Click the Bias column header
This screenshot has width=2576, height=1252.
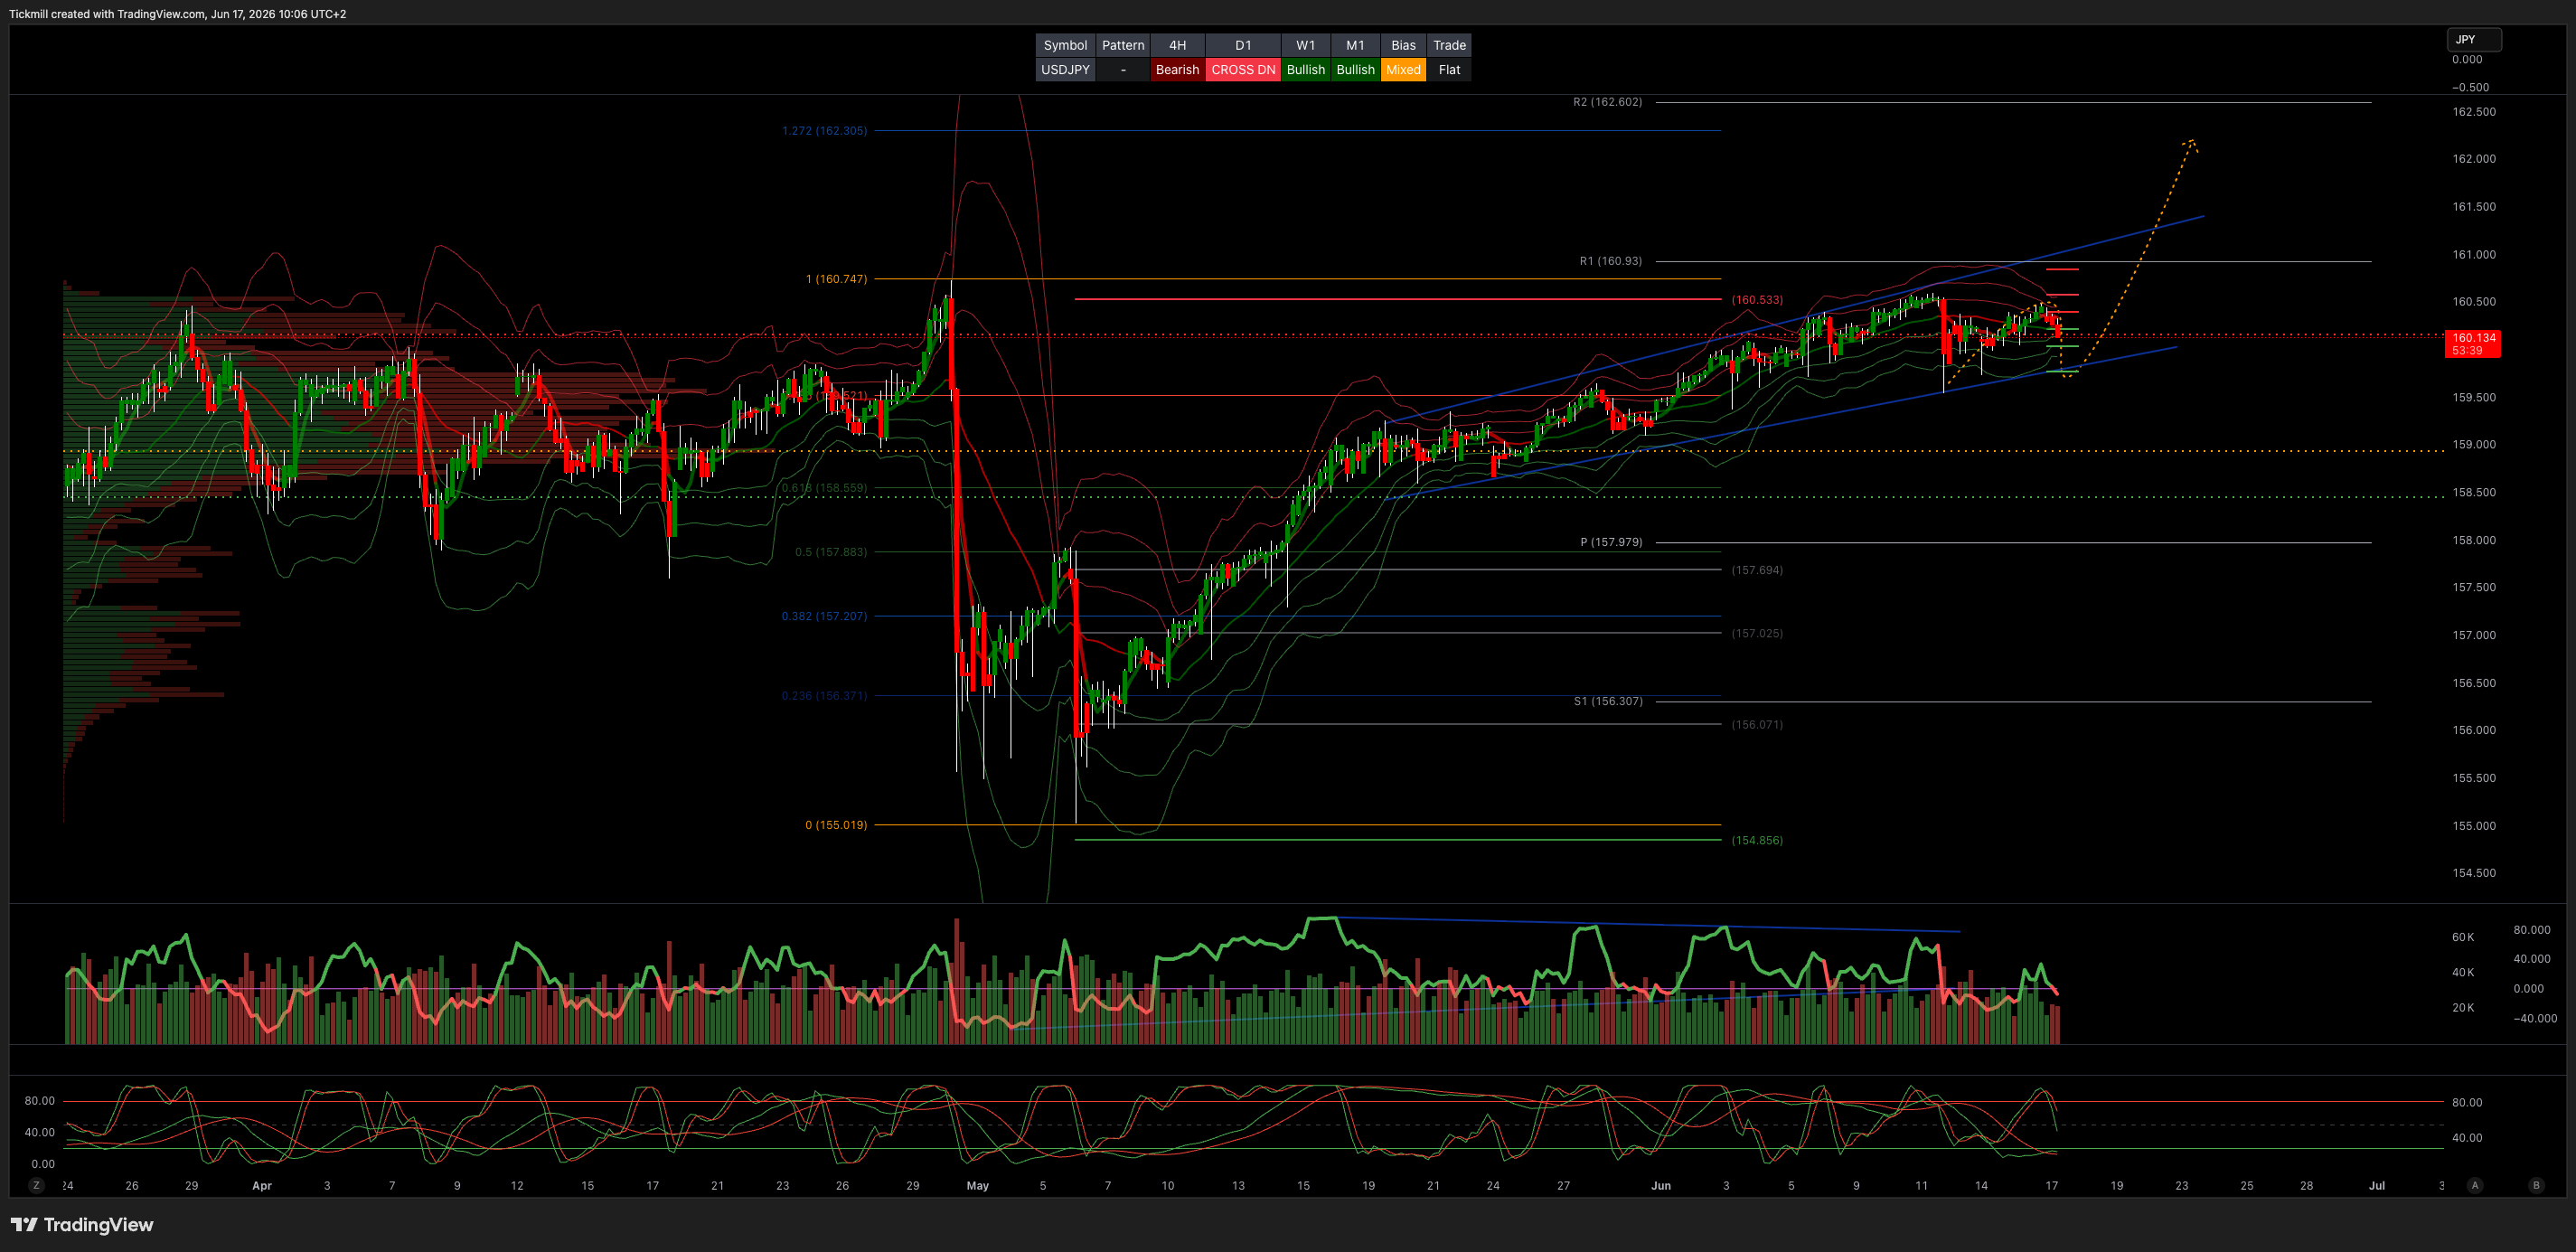(x=1403, y=45)
